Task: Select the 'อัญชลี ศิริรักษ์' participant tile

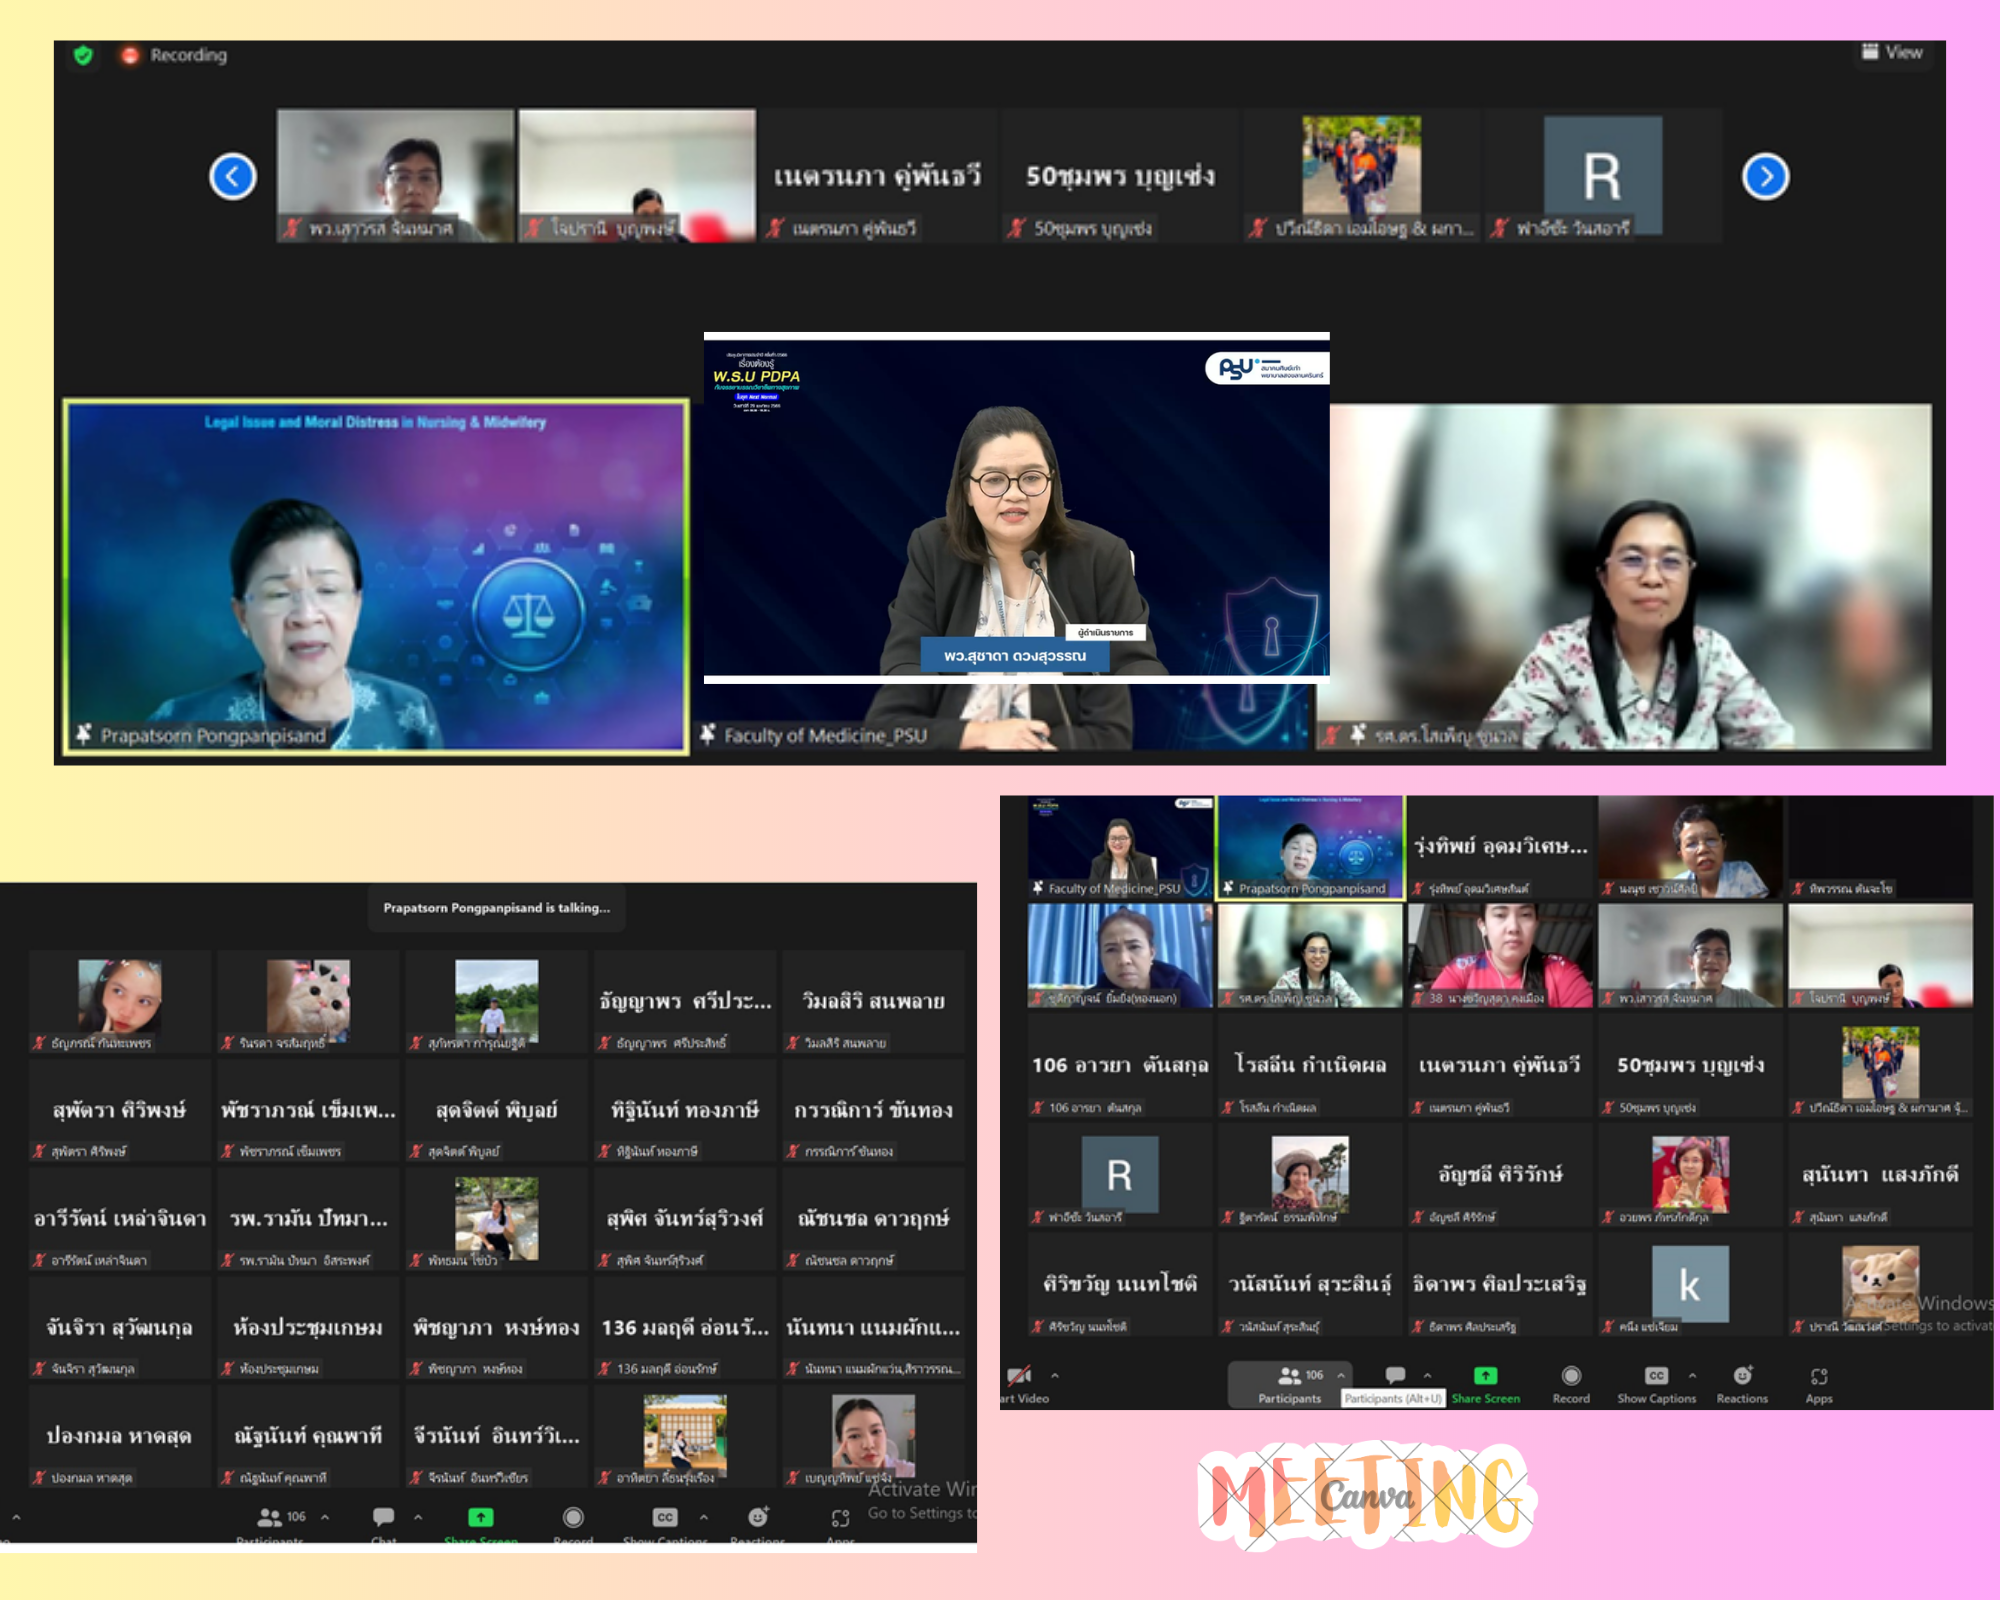Action: coord(1499,1175)
